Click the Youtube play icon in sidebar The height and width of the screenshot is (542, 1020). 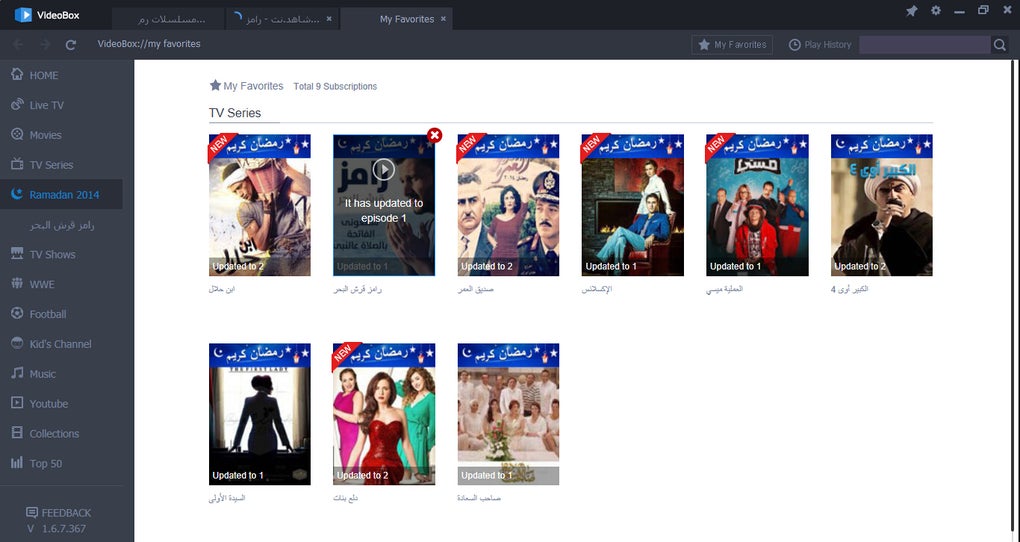click(17, 403)
